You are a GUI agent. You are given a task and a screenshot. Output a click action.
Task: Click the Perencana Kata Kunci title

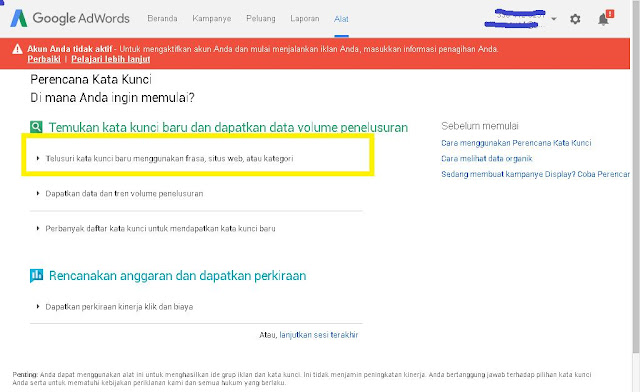click(x=91, y=79)
